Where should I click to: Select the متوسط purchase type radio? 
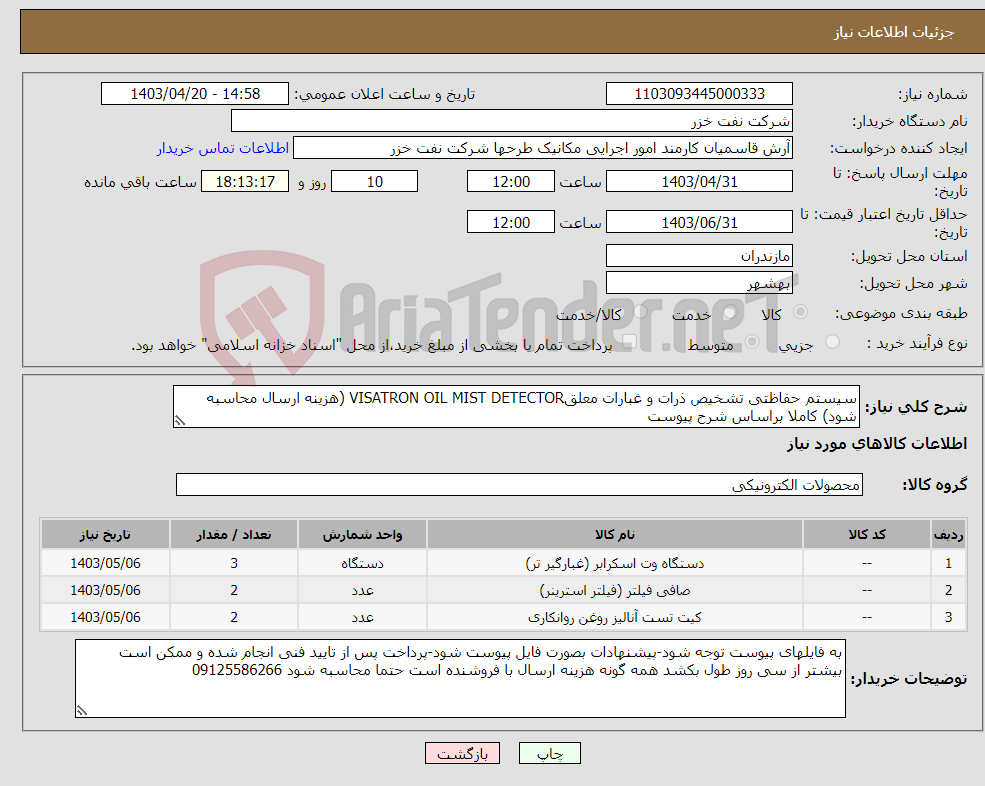pyautogui.click(x=752, y=342)
